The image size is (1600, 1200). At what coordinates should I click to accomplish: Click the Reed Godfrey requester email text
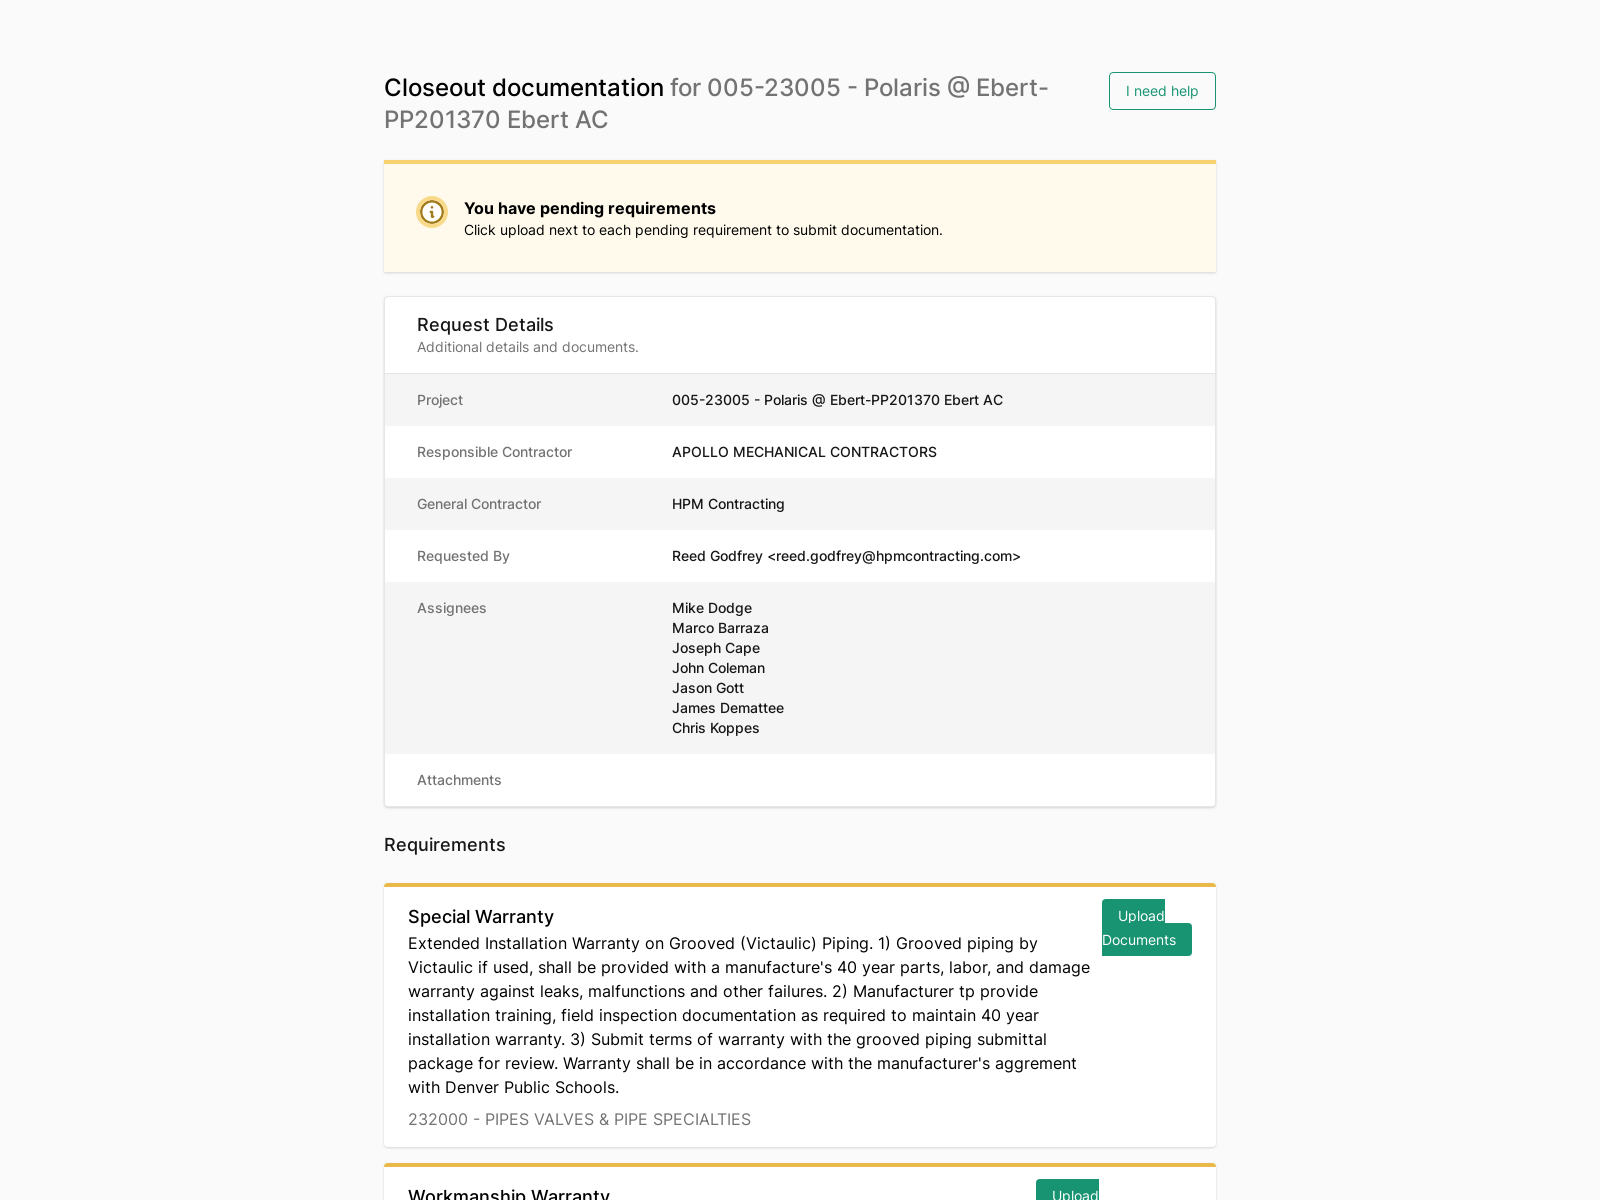pyautogui.click(x=846, y=556)
